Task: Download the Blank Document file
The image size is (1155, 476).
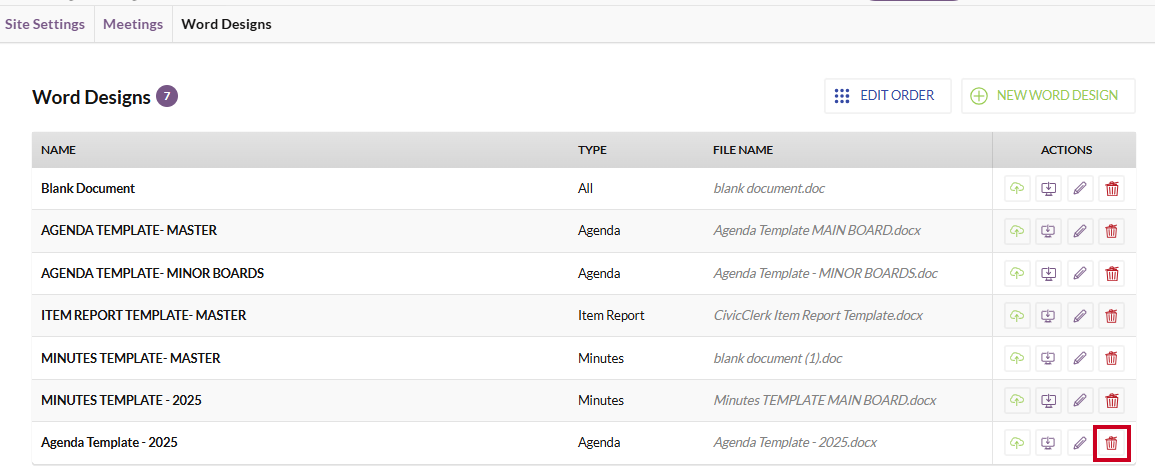Action: pyautogui.click(x=1048, y=189)
